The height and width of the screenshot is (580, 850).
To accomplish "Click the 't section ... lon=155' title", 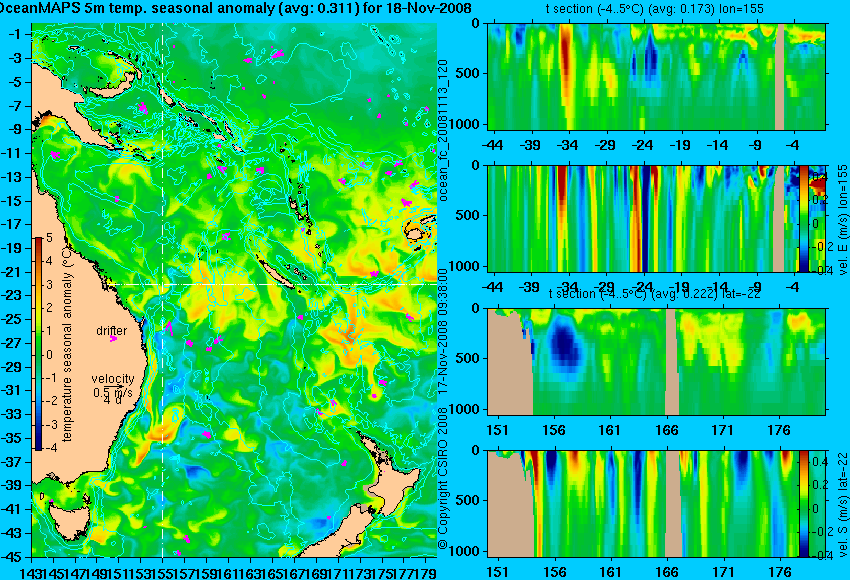I will (654, 9).
